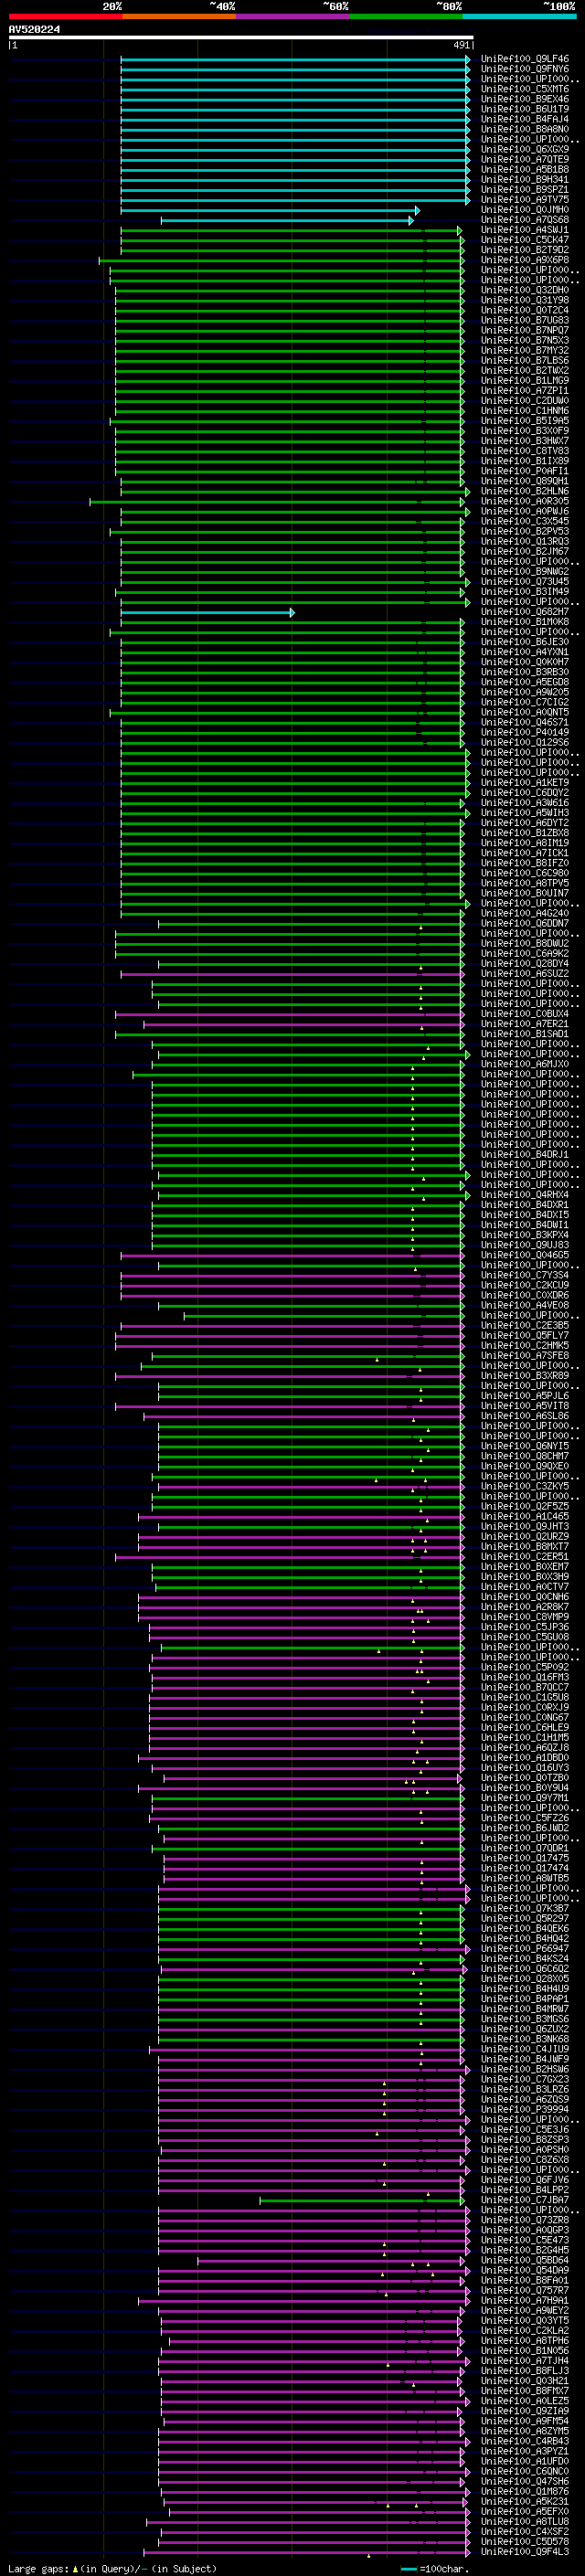The width and height of the screenshot is (585, 2576).
Task: Select the UniRef100_Q46S71 label
Action: tap(525, 722)
